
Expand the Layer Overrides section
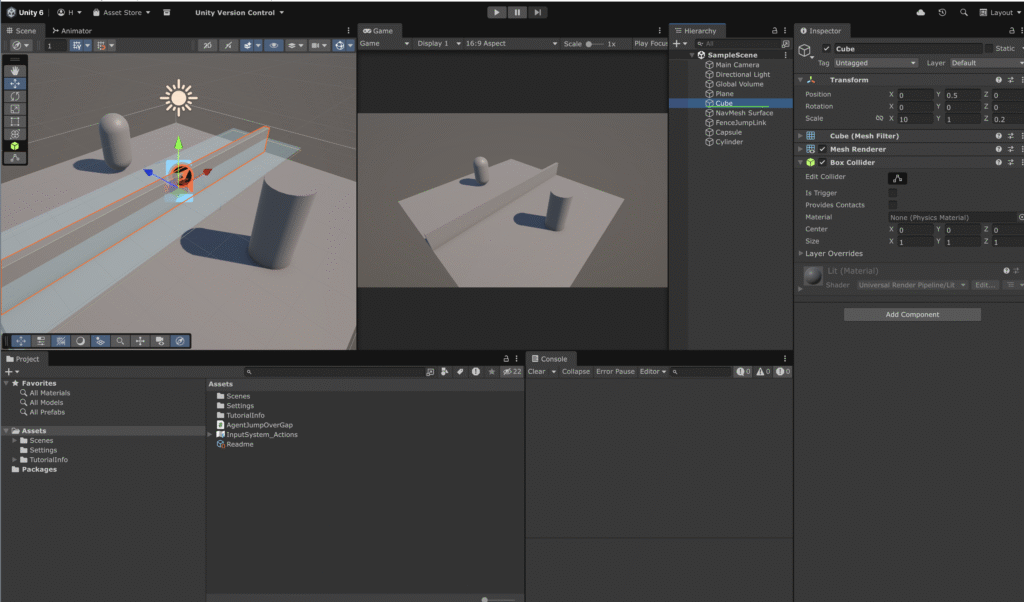(x=834, y=253)
